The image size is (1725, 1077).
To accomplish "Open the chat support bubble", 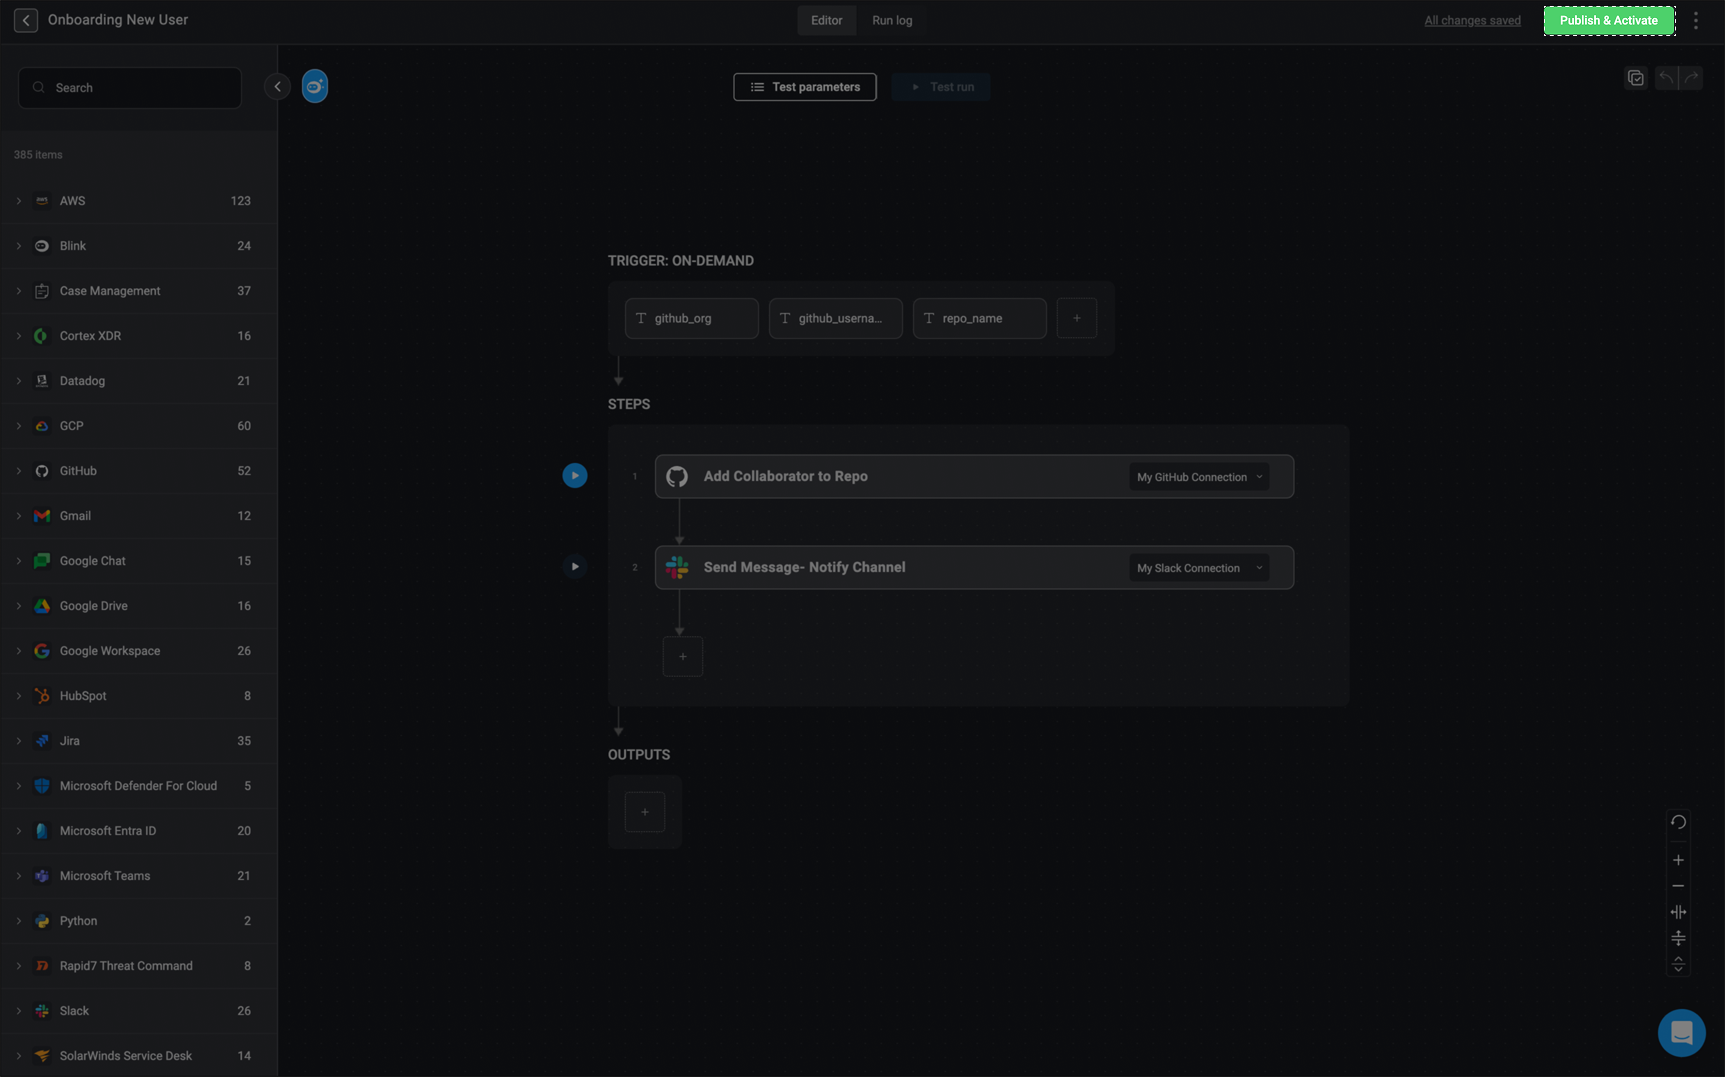I will [x=1682, y=1033].
